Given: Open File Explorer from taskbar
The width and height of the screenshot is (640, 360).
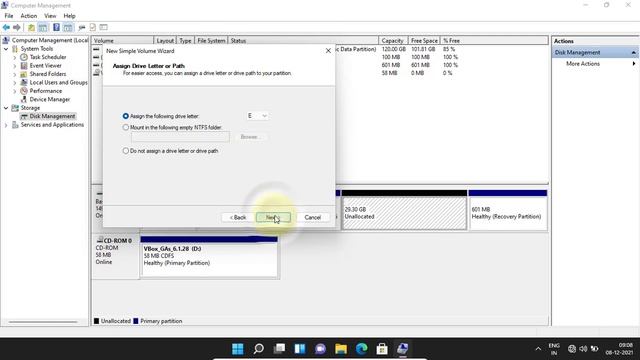Looking at the screenshot, I should click(x=341, y=349).
